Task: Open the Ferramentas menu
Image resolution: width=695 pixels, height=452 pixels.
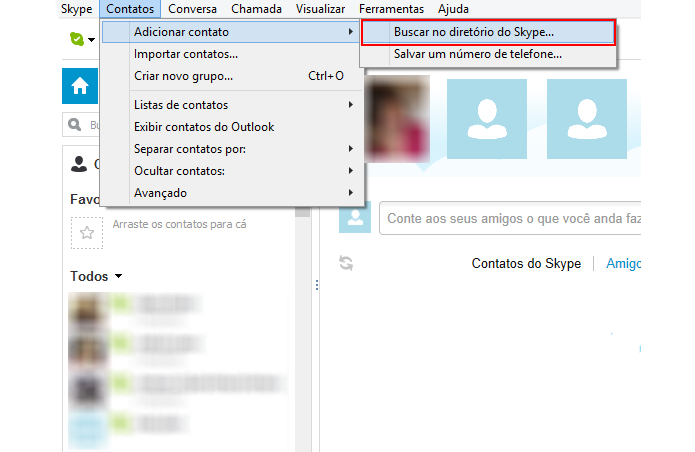Action: (x=391, y=9)
